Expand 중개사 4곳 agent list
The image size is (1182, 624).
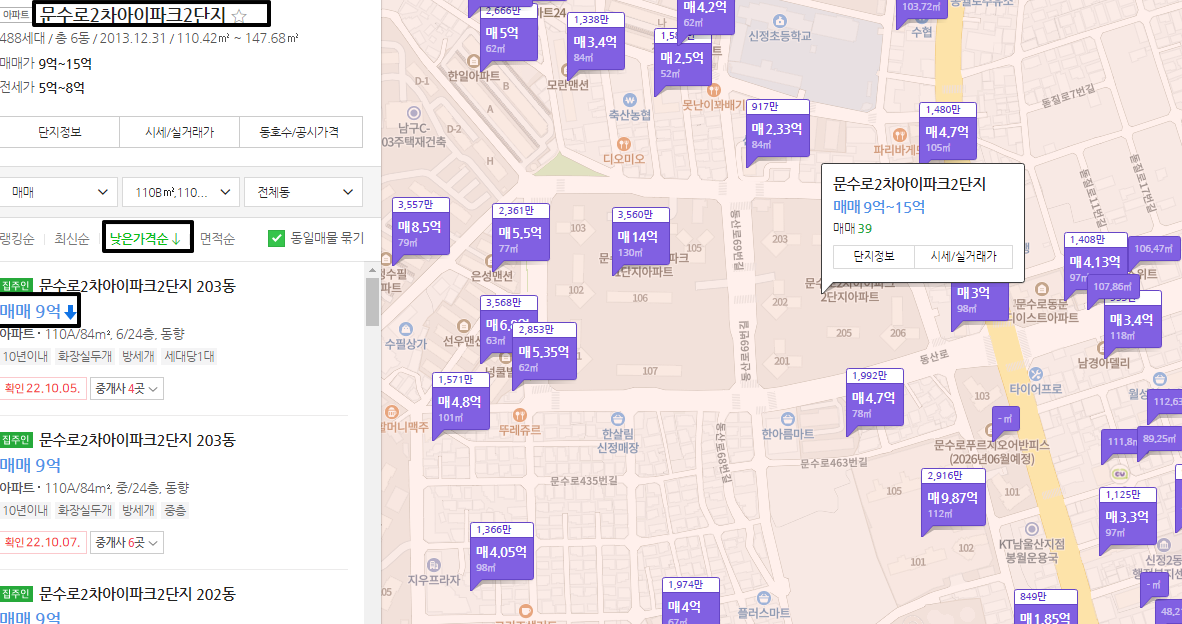pyautogui.click(x=127, y=389)
